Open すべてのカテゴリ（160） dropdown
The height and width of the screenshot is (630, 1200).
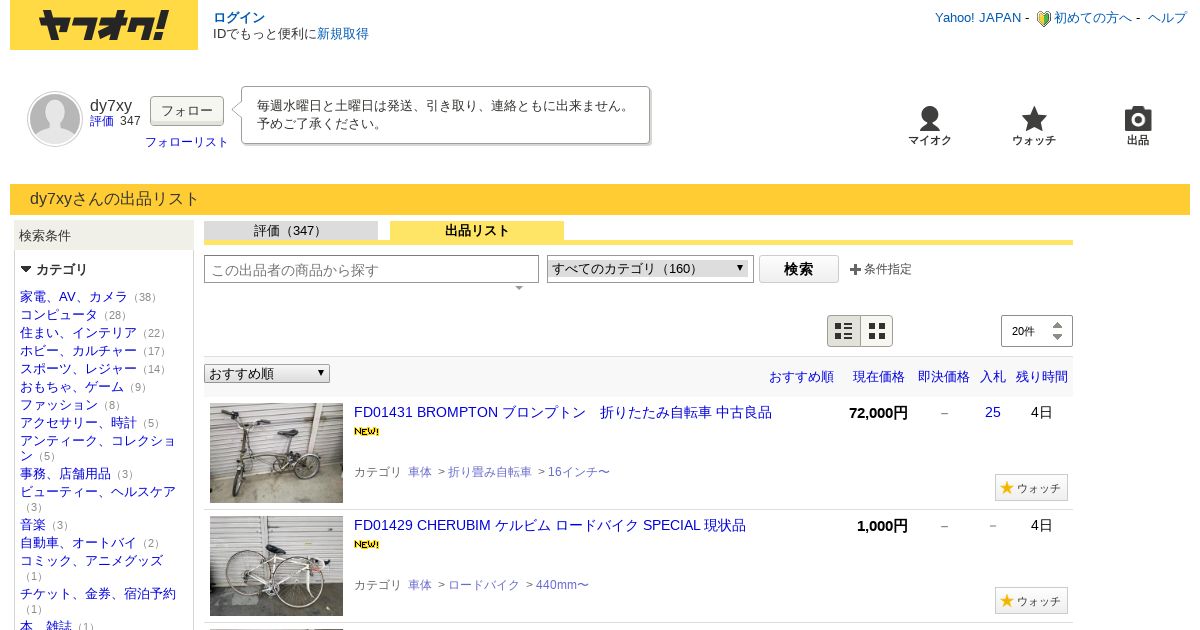coord(649,269)
